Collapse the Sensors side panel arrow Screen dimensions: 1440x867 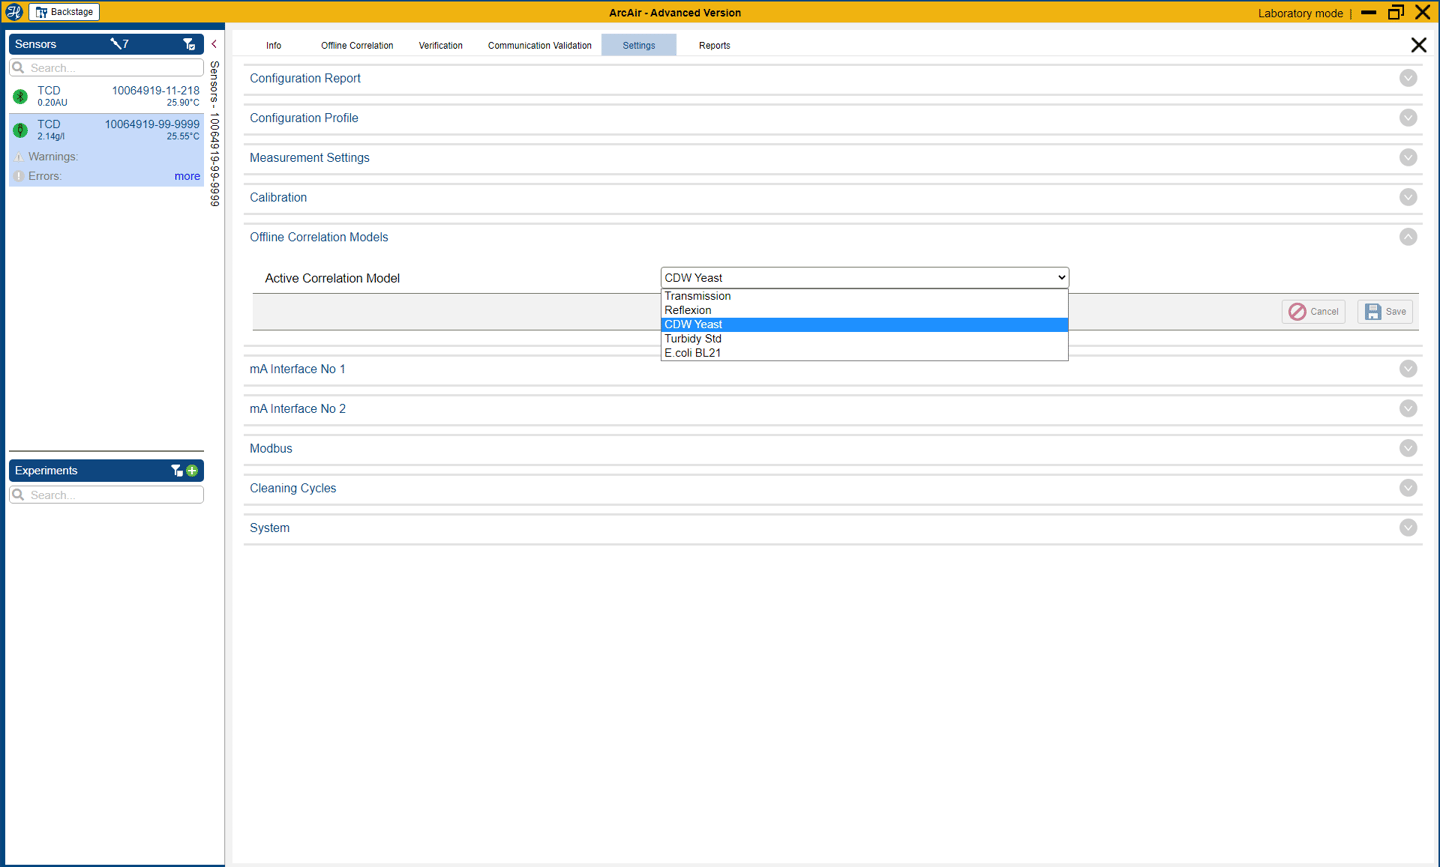coord(214,44)
